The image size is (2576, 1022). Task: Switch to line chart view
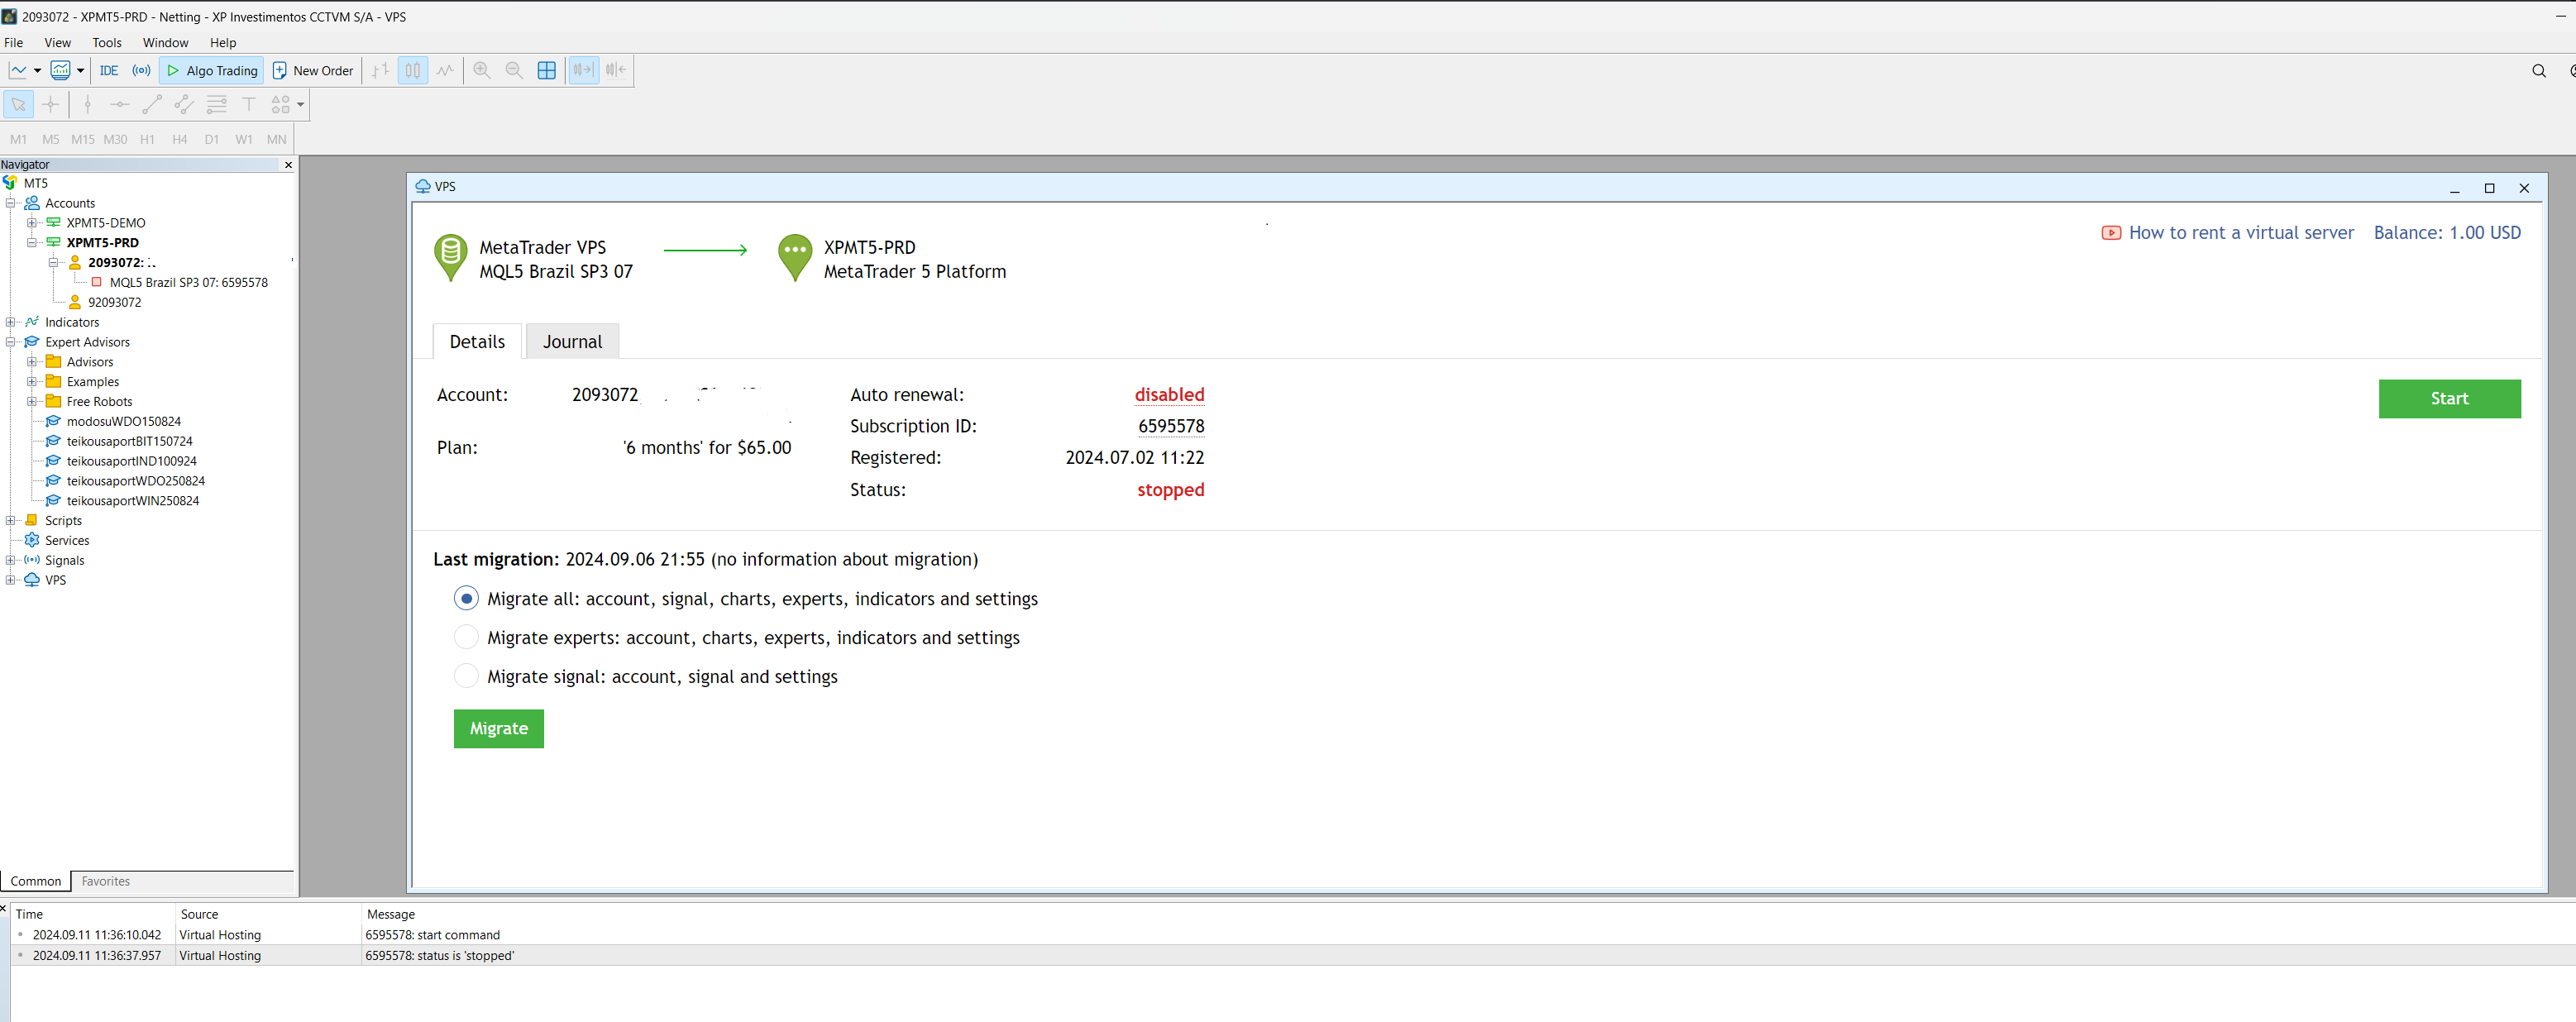coord(445,70)
